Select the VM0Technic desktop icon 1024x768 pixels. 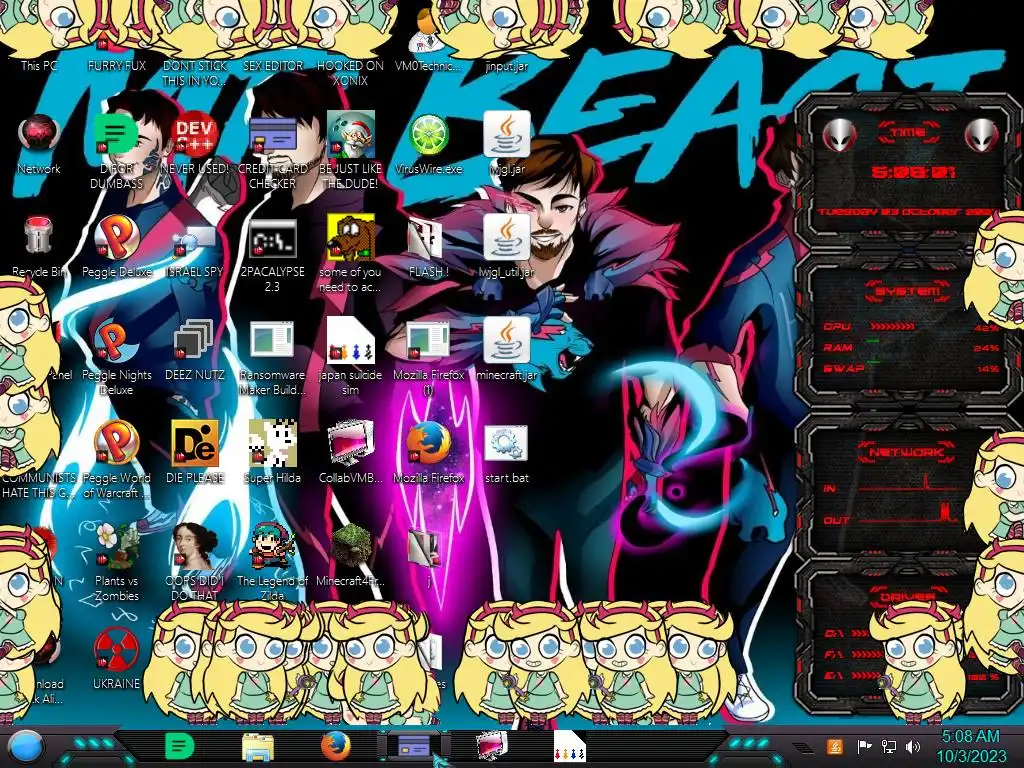pyautogui.click(x=428, y=42)
